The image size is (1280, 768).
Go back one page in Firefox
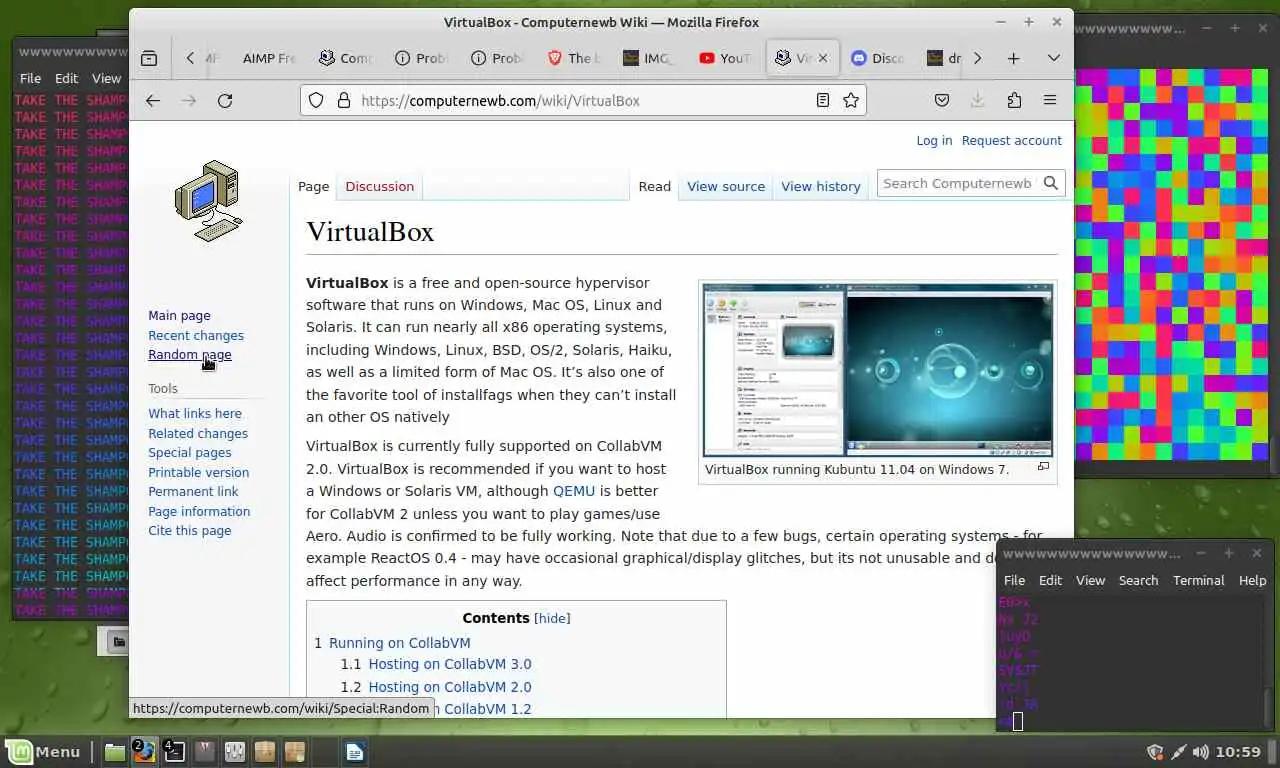click(152, 100)
